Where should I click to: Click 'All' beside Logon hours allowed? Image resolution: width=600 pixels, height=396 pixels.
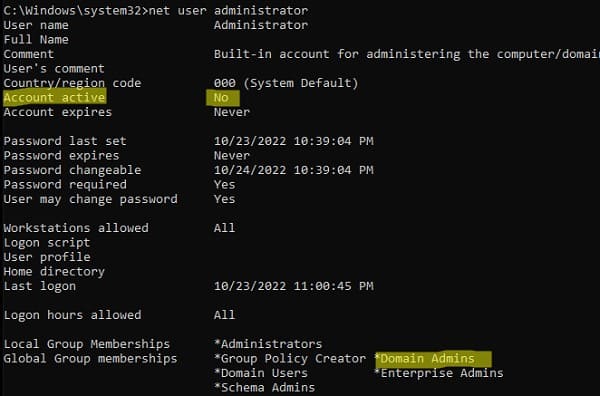[224, 315]
